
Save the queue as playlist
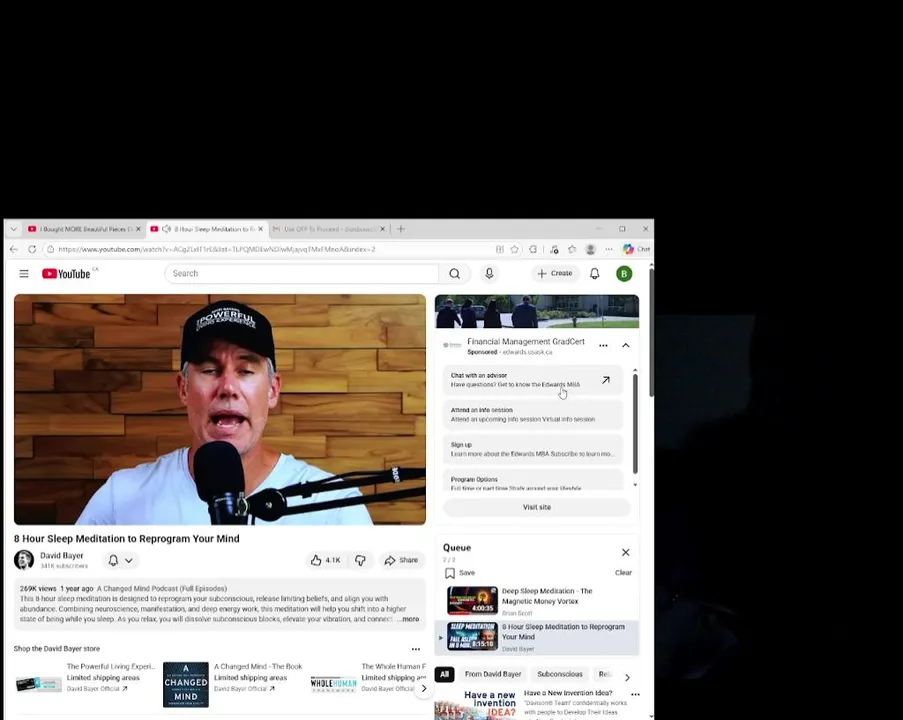pos(460,573)
